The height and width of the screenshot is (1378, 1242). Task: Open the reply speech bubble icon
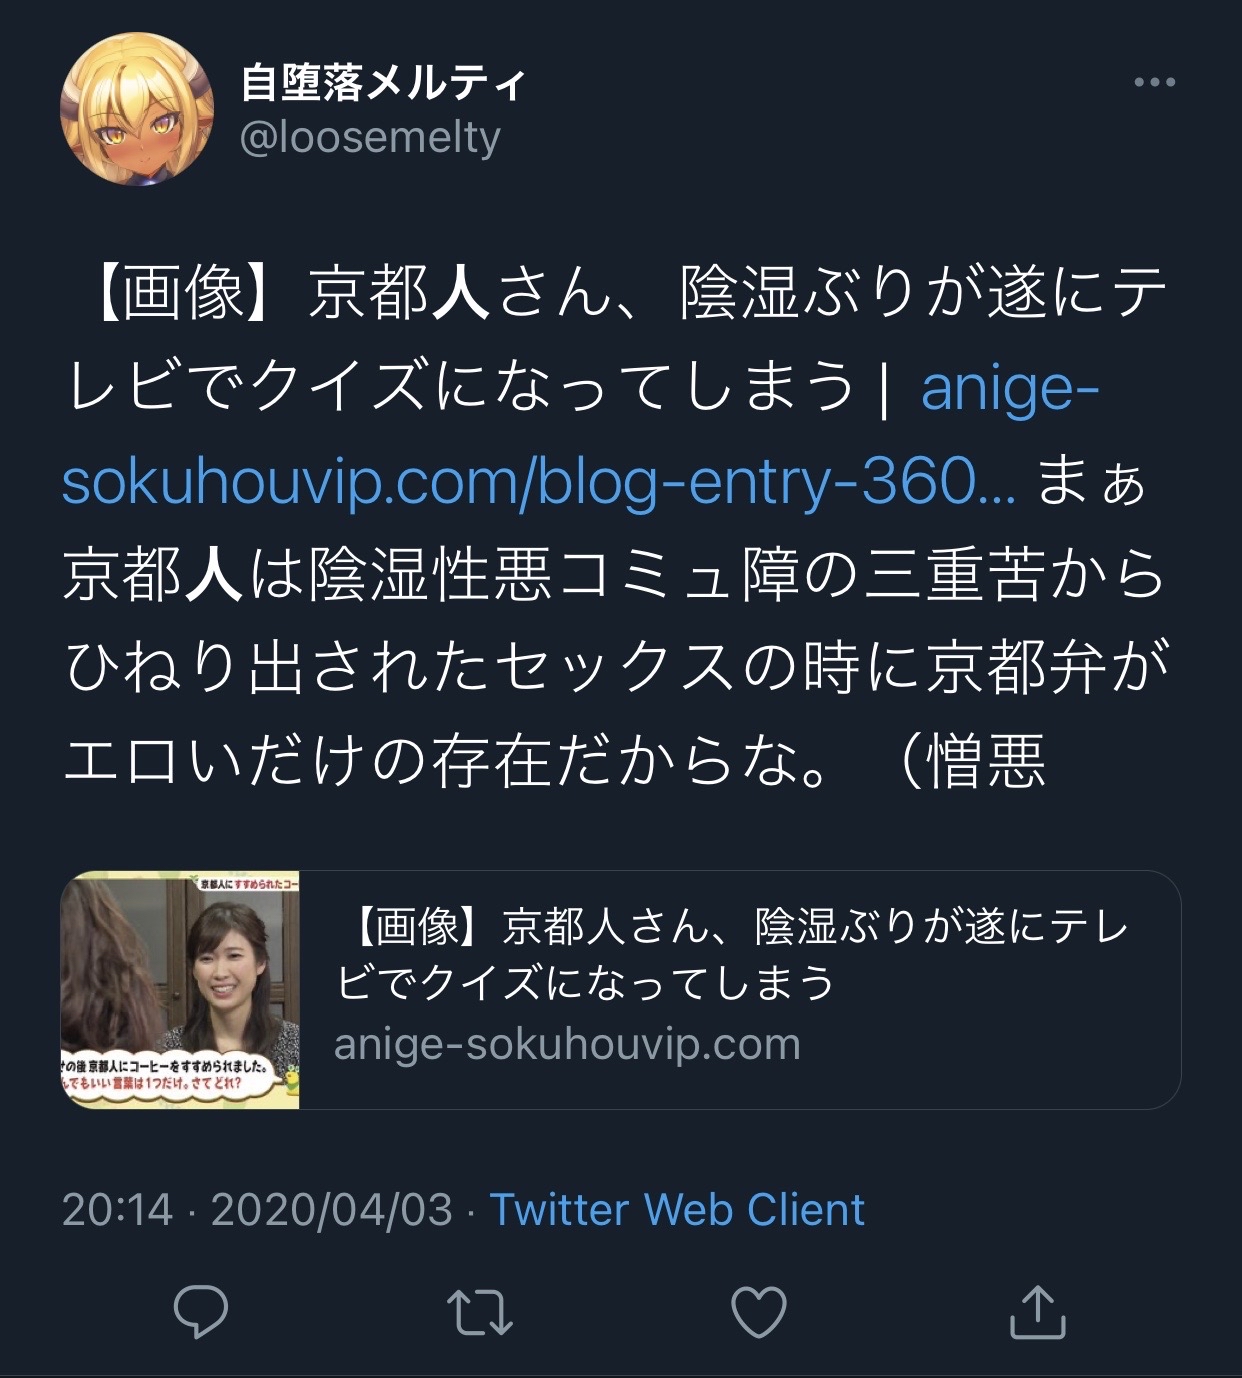pos(201,1311)
